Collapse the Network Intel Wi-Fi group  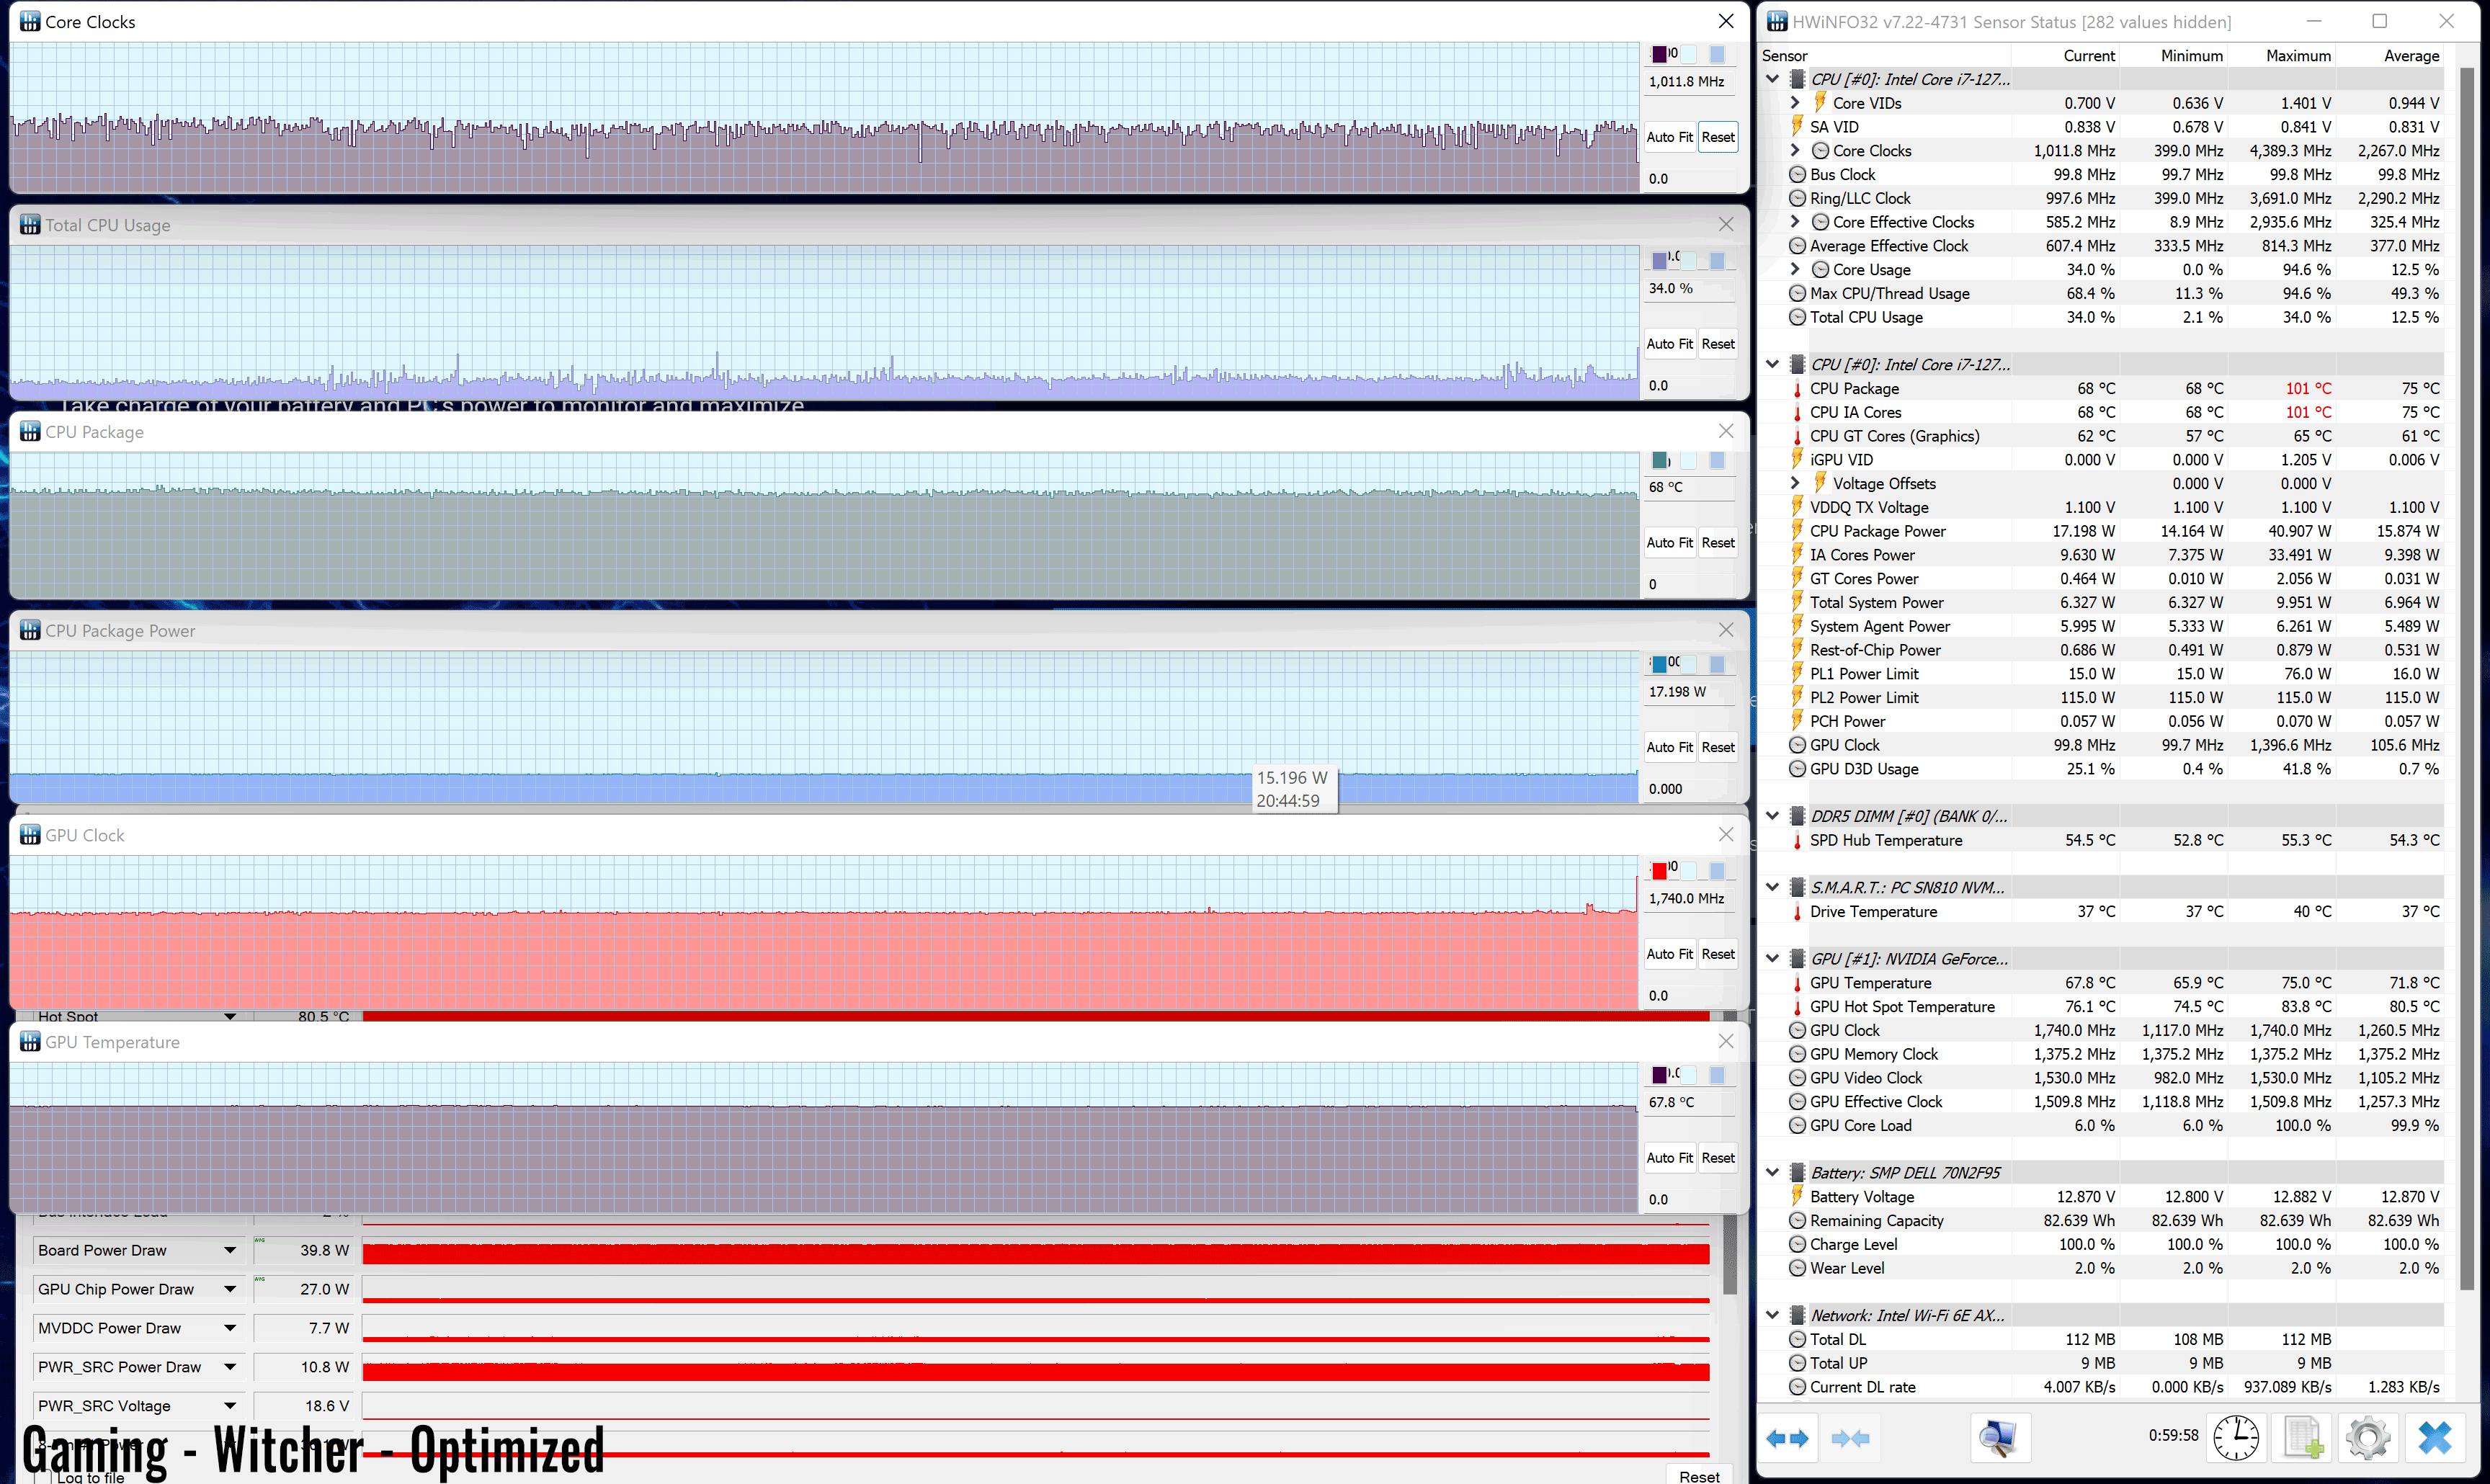[1773, 1315]
